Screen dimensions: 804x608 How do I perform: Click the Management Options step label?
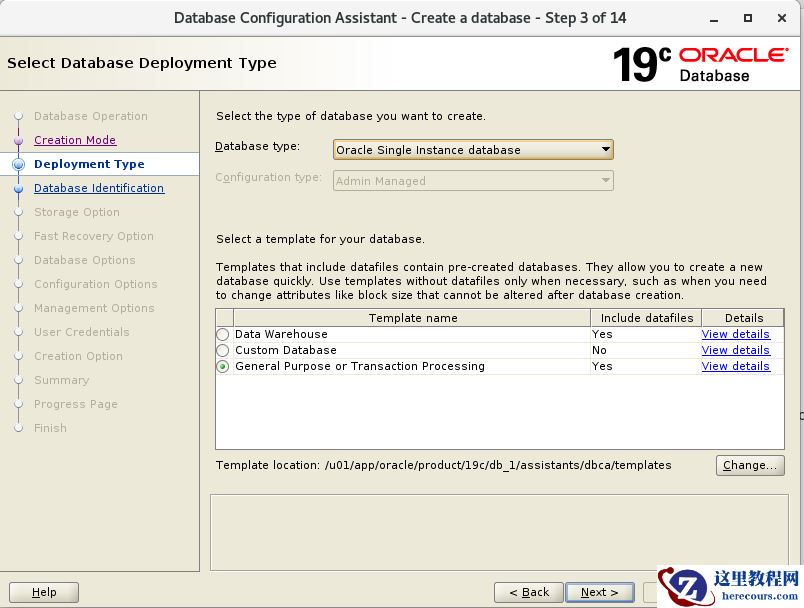tap(94, 308)
